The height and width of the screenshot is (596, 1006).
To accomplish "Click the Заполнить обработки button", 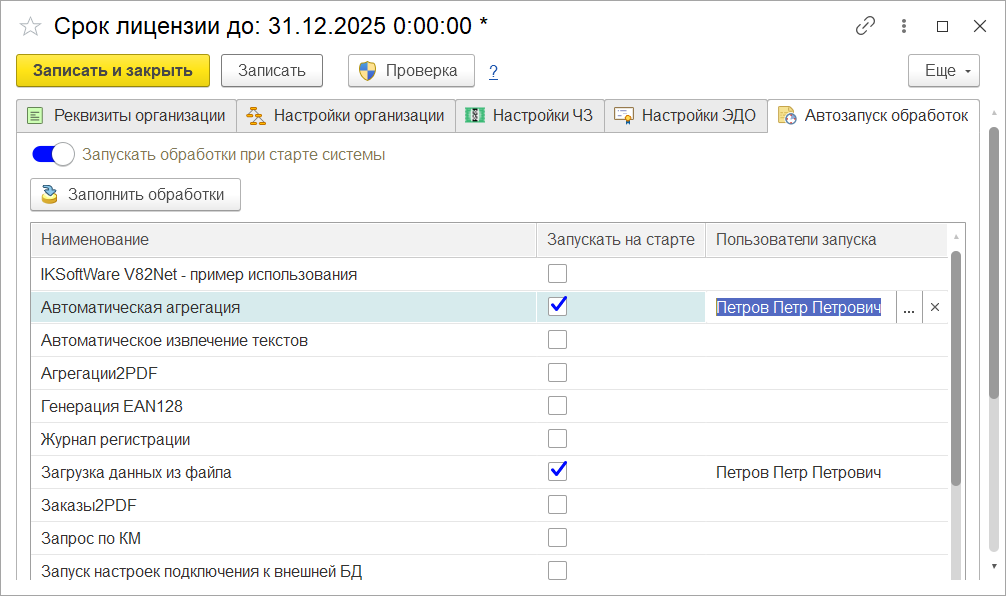I will coord(135,194).
